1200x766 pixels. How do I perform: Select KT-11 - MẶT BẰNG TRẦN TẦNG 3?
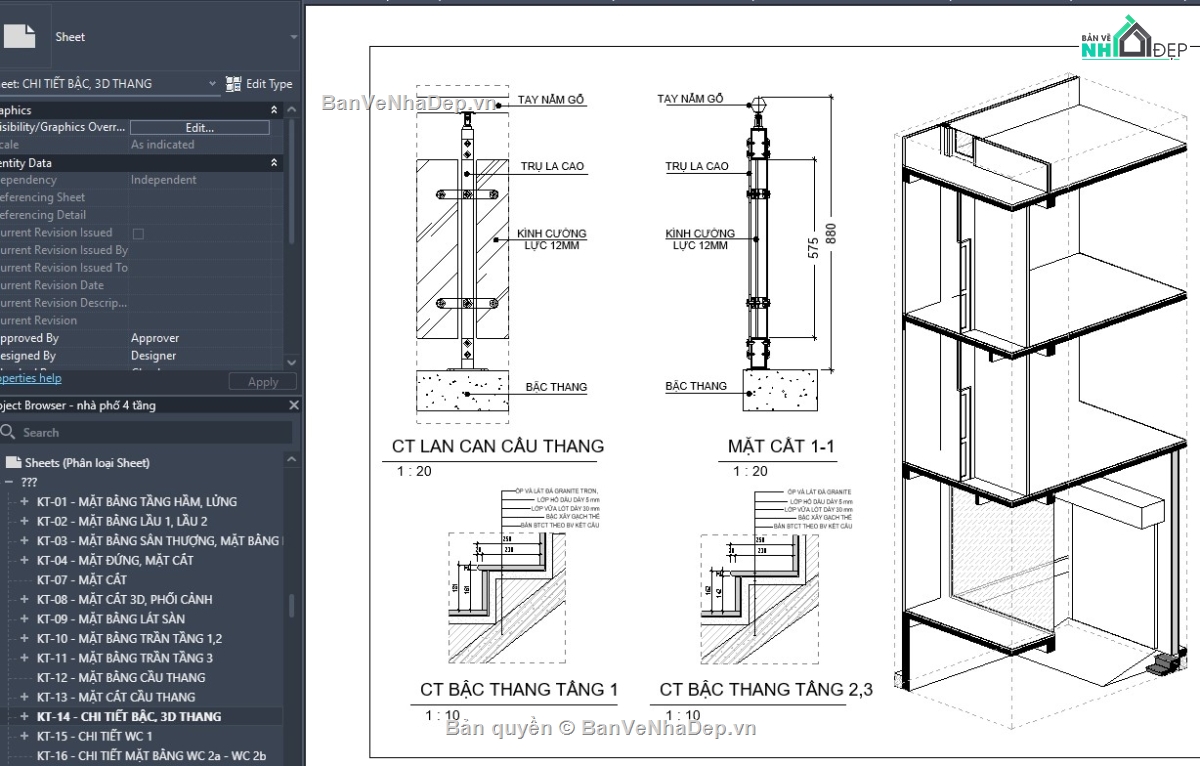125,658
